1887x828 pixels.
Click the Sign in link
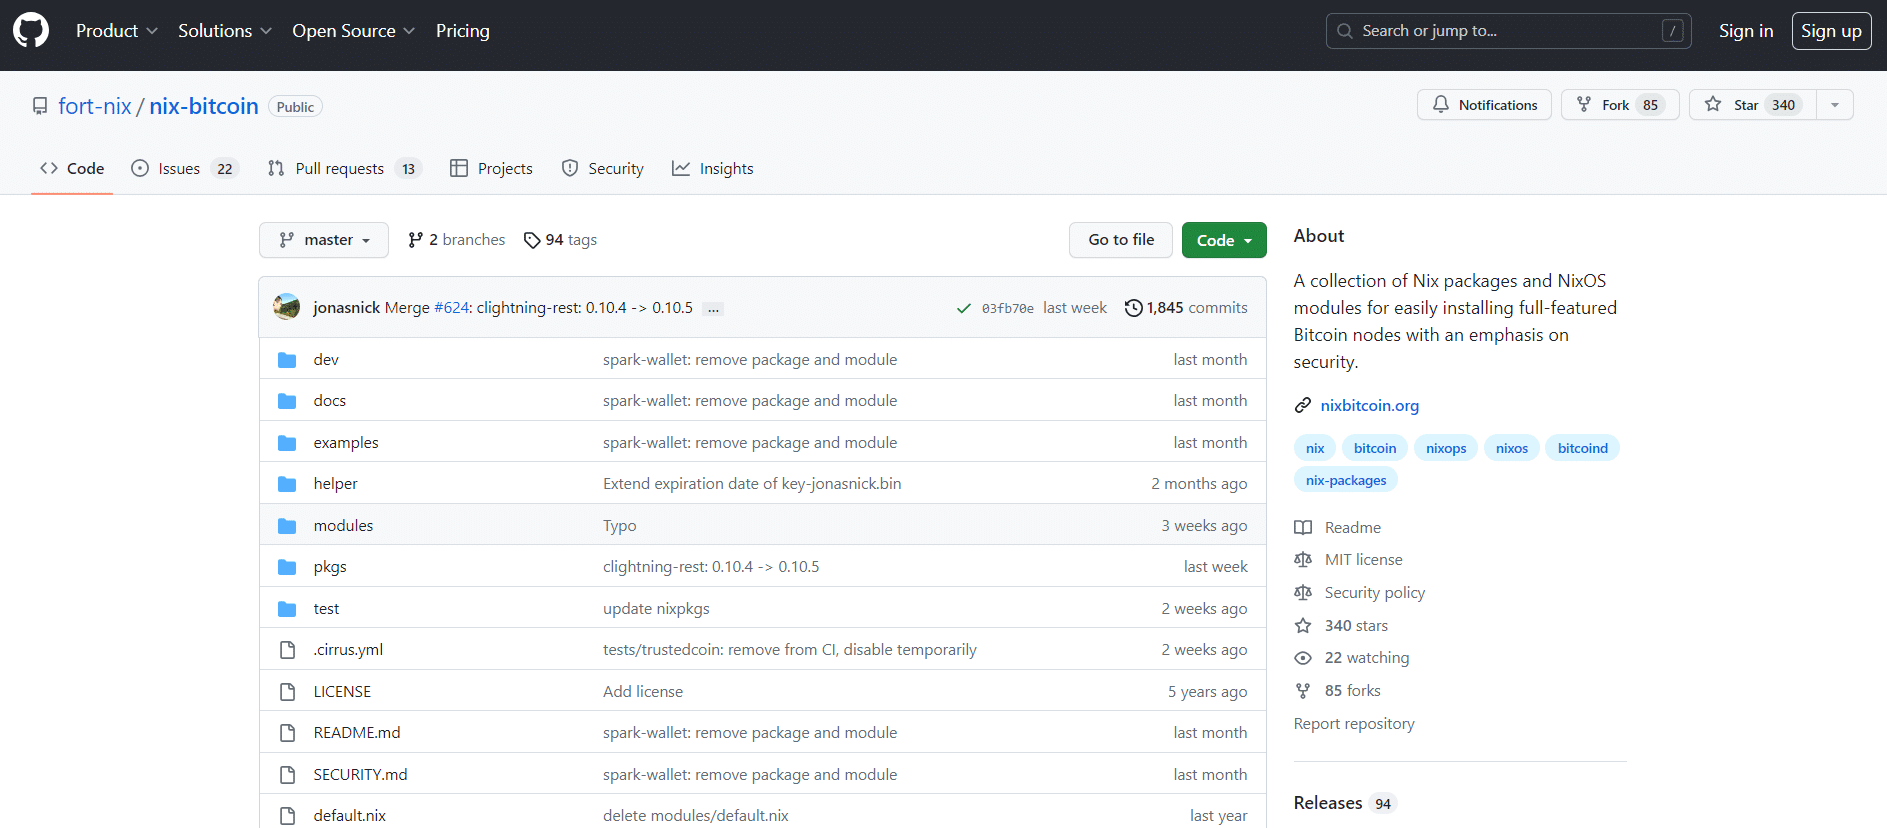point(1746,31)
